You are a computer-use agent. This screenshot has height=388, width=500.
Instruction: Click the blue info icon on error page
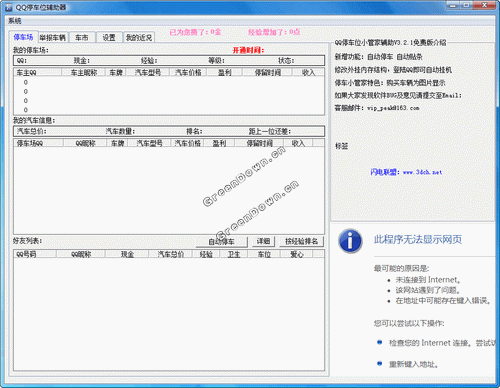pyautogui.click(x=350, y=240)
